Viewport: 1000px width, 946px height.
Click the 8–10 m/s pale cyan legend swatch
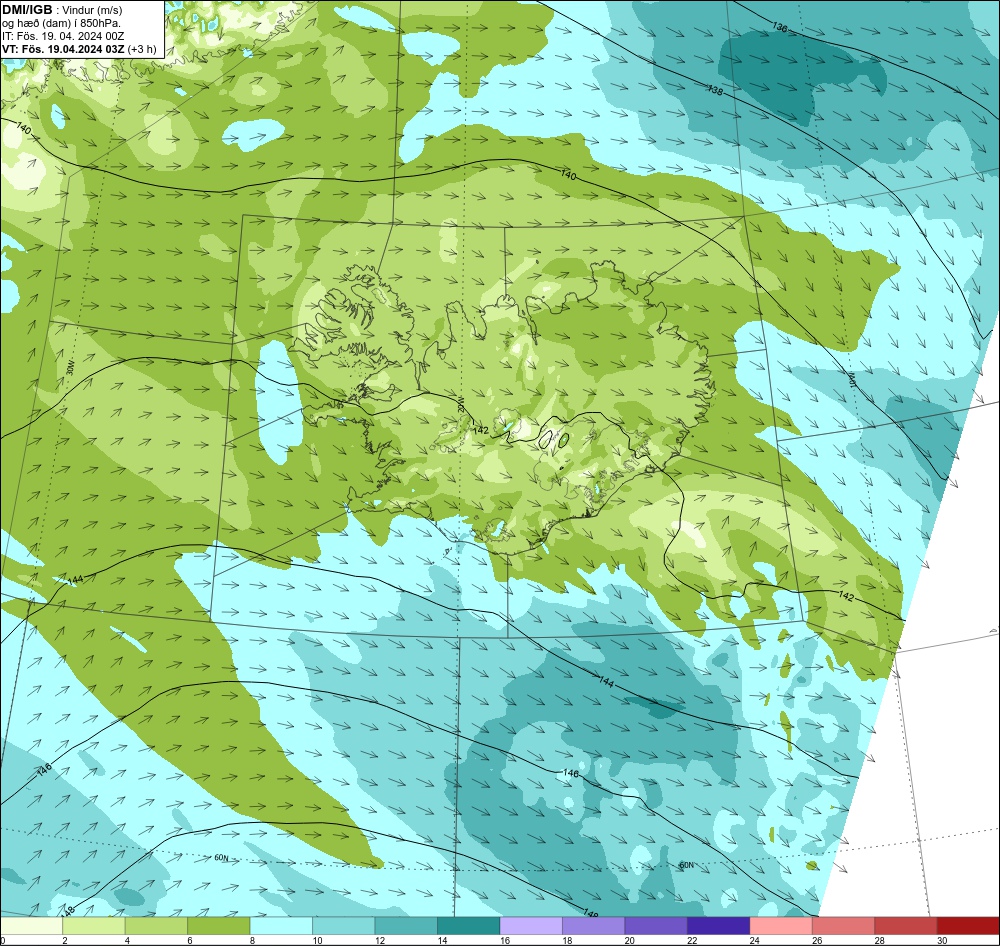pos(281,926)
